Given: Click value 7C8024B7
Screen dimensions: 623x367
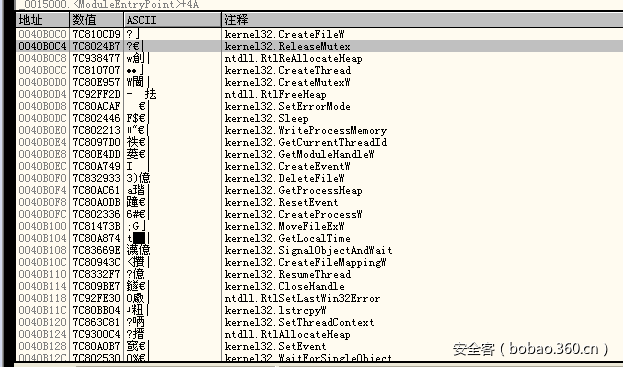Looking at the screenshot, I should (96, 46).
